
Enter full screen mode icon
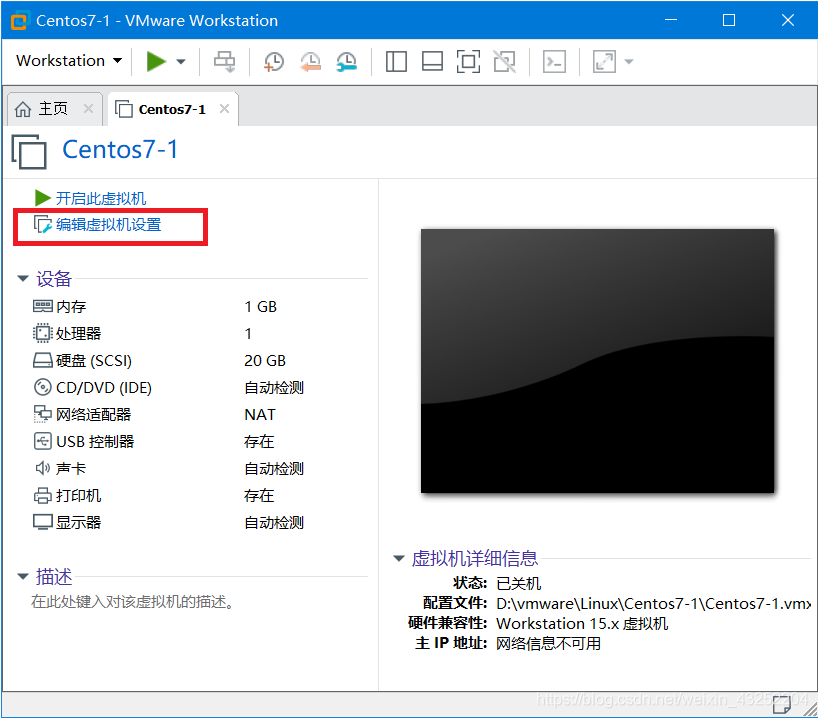coord(468,62)
